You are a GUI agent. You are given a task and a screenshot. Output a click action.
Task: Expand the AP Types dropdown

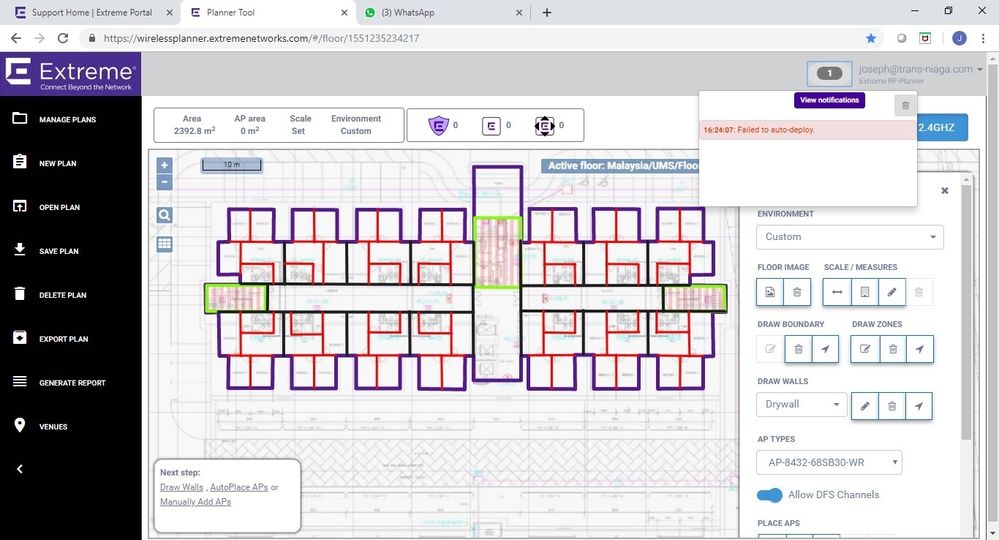pos(829,462)
